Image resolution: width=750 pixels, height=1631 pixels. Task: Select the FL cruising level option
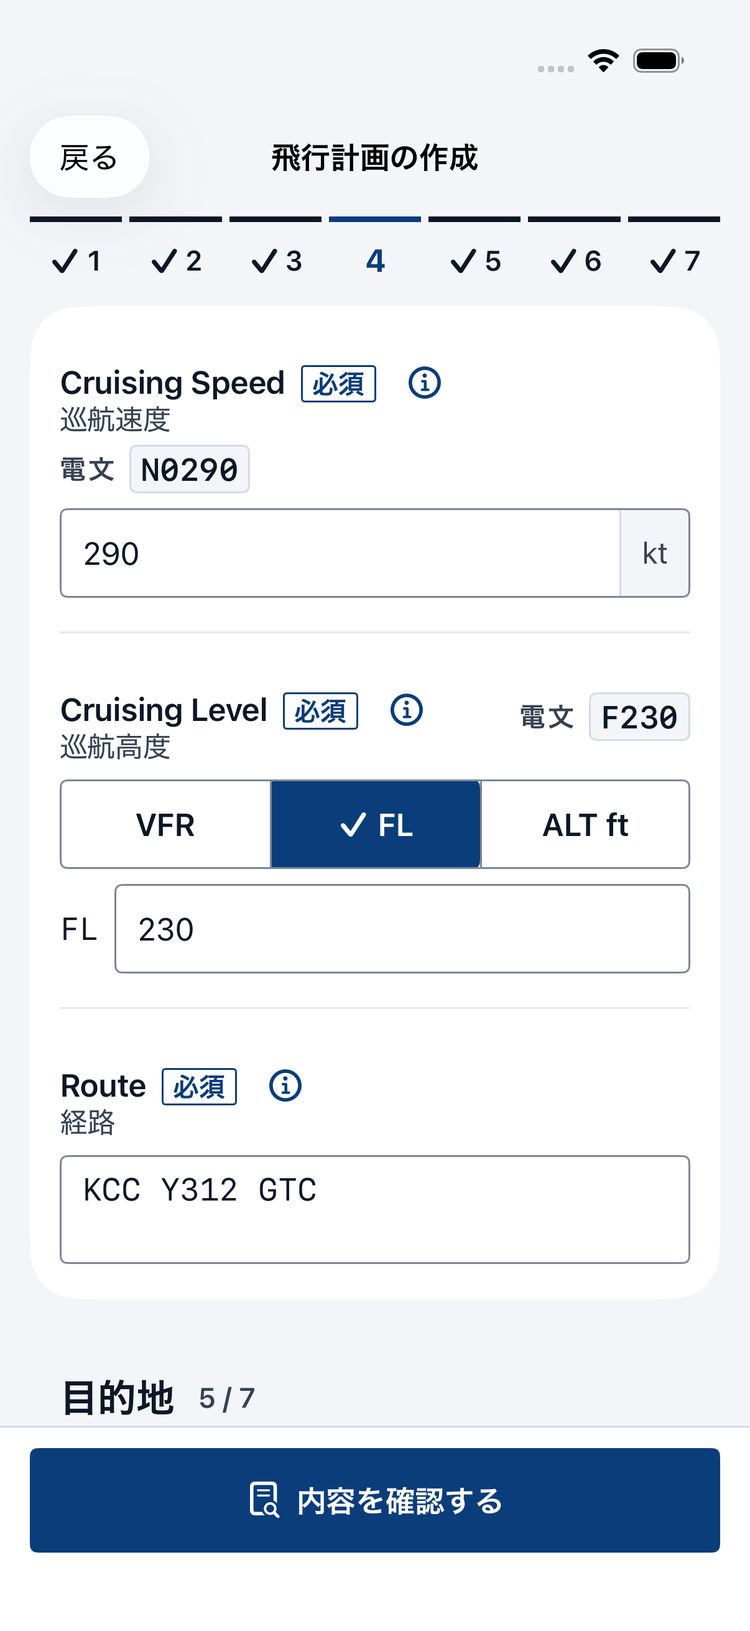[376, 825]
